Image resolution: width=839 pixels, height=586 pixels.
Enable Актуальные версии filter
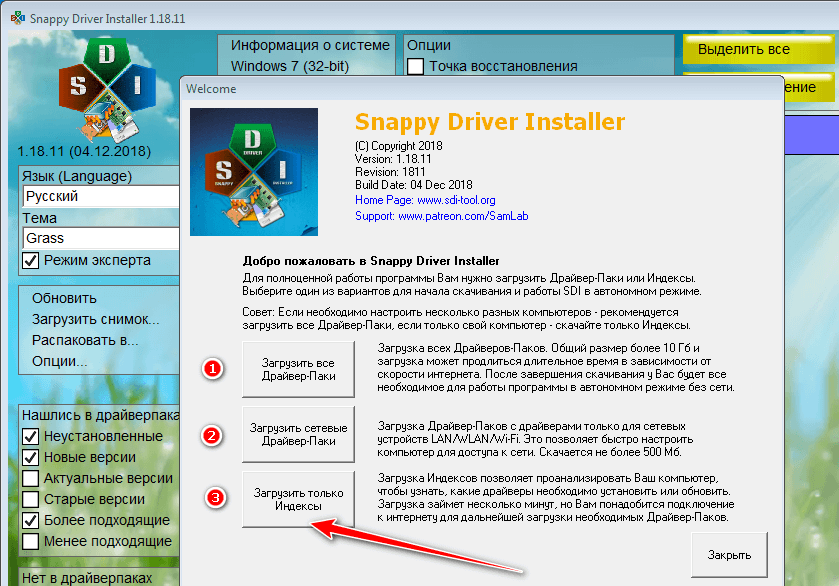[x=30, y=478]
